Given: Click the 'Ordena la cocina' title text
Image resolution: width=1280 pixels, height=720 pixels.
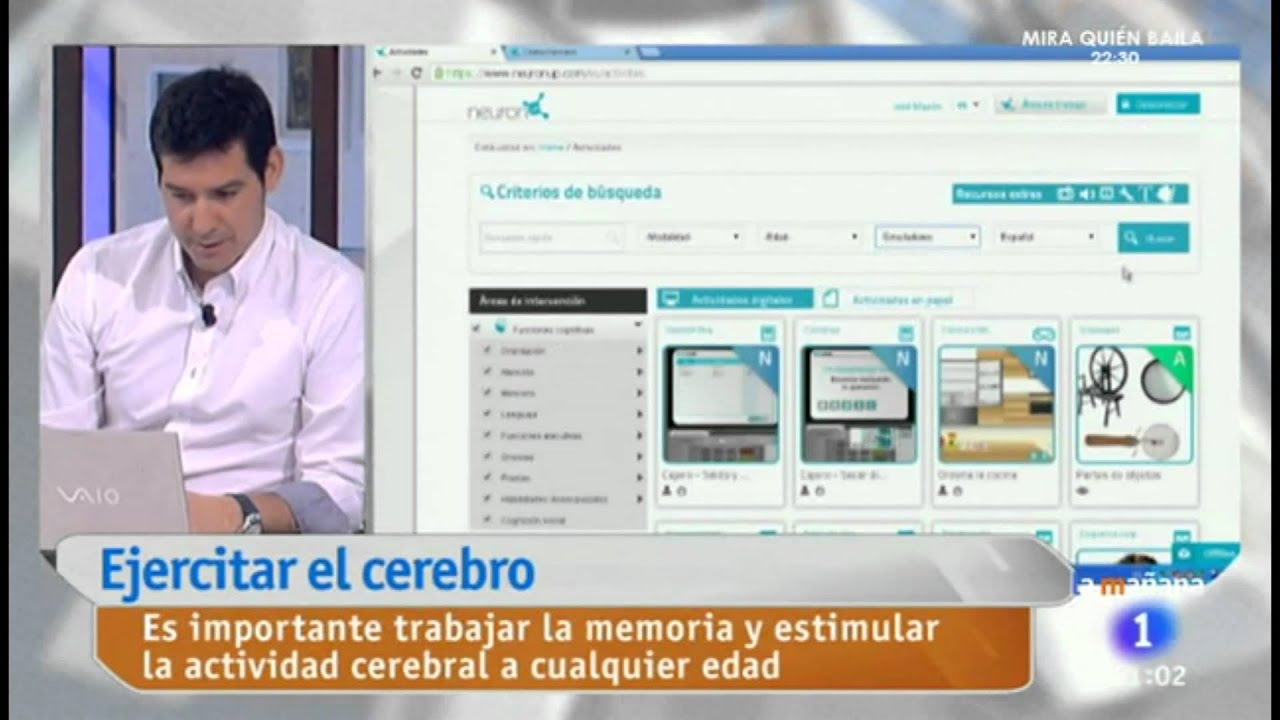Looking at the screenshot, I should (x=977, y=475).
